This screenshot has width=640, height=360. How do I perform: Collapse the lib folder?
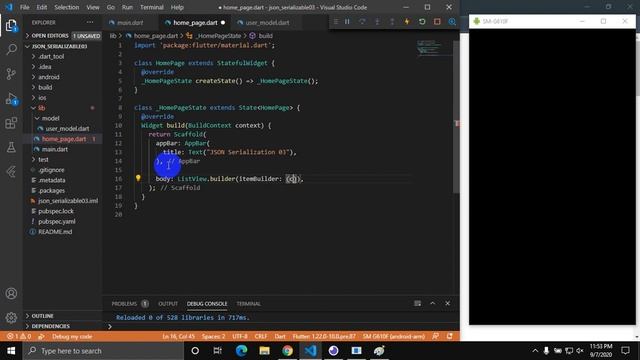62,108
